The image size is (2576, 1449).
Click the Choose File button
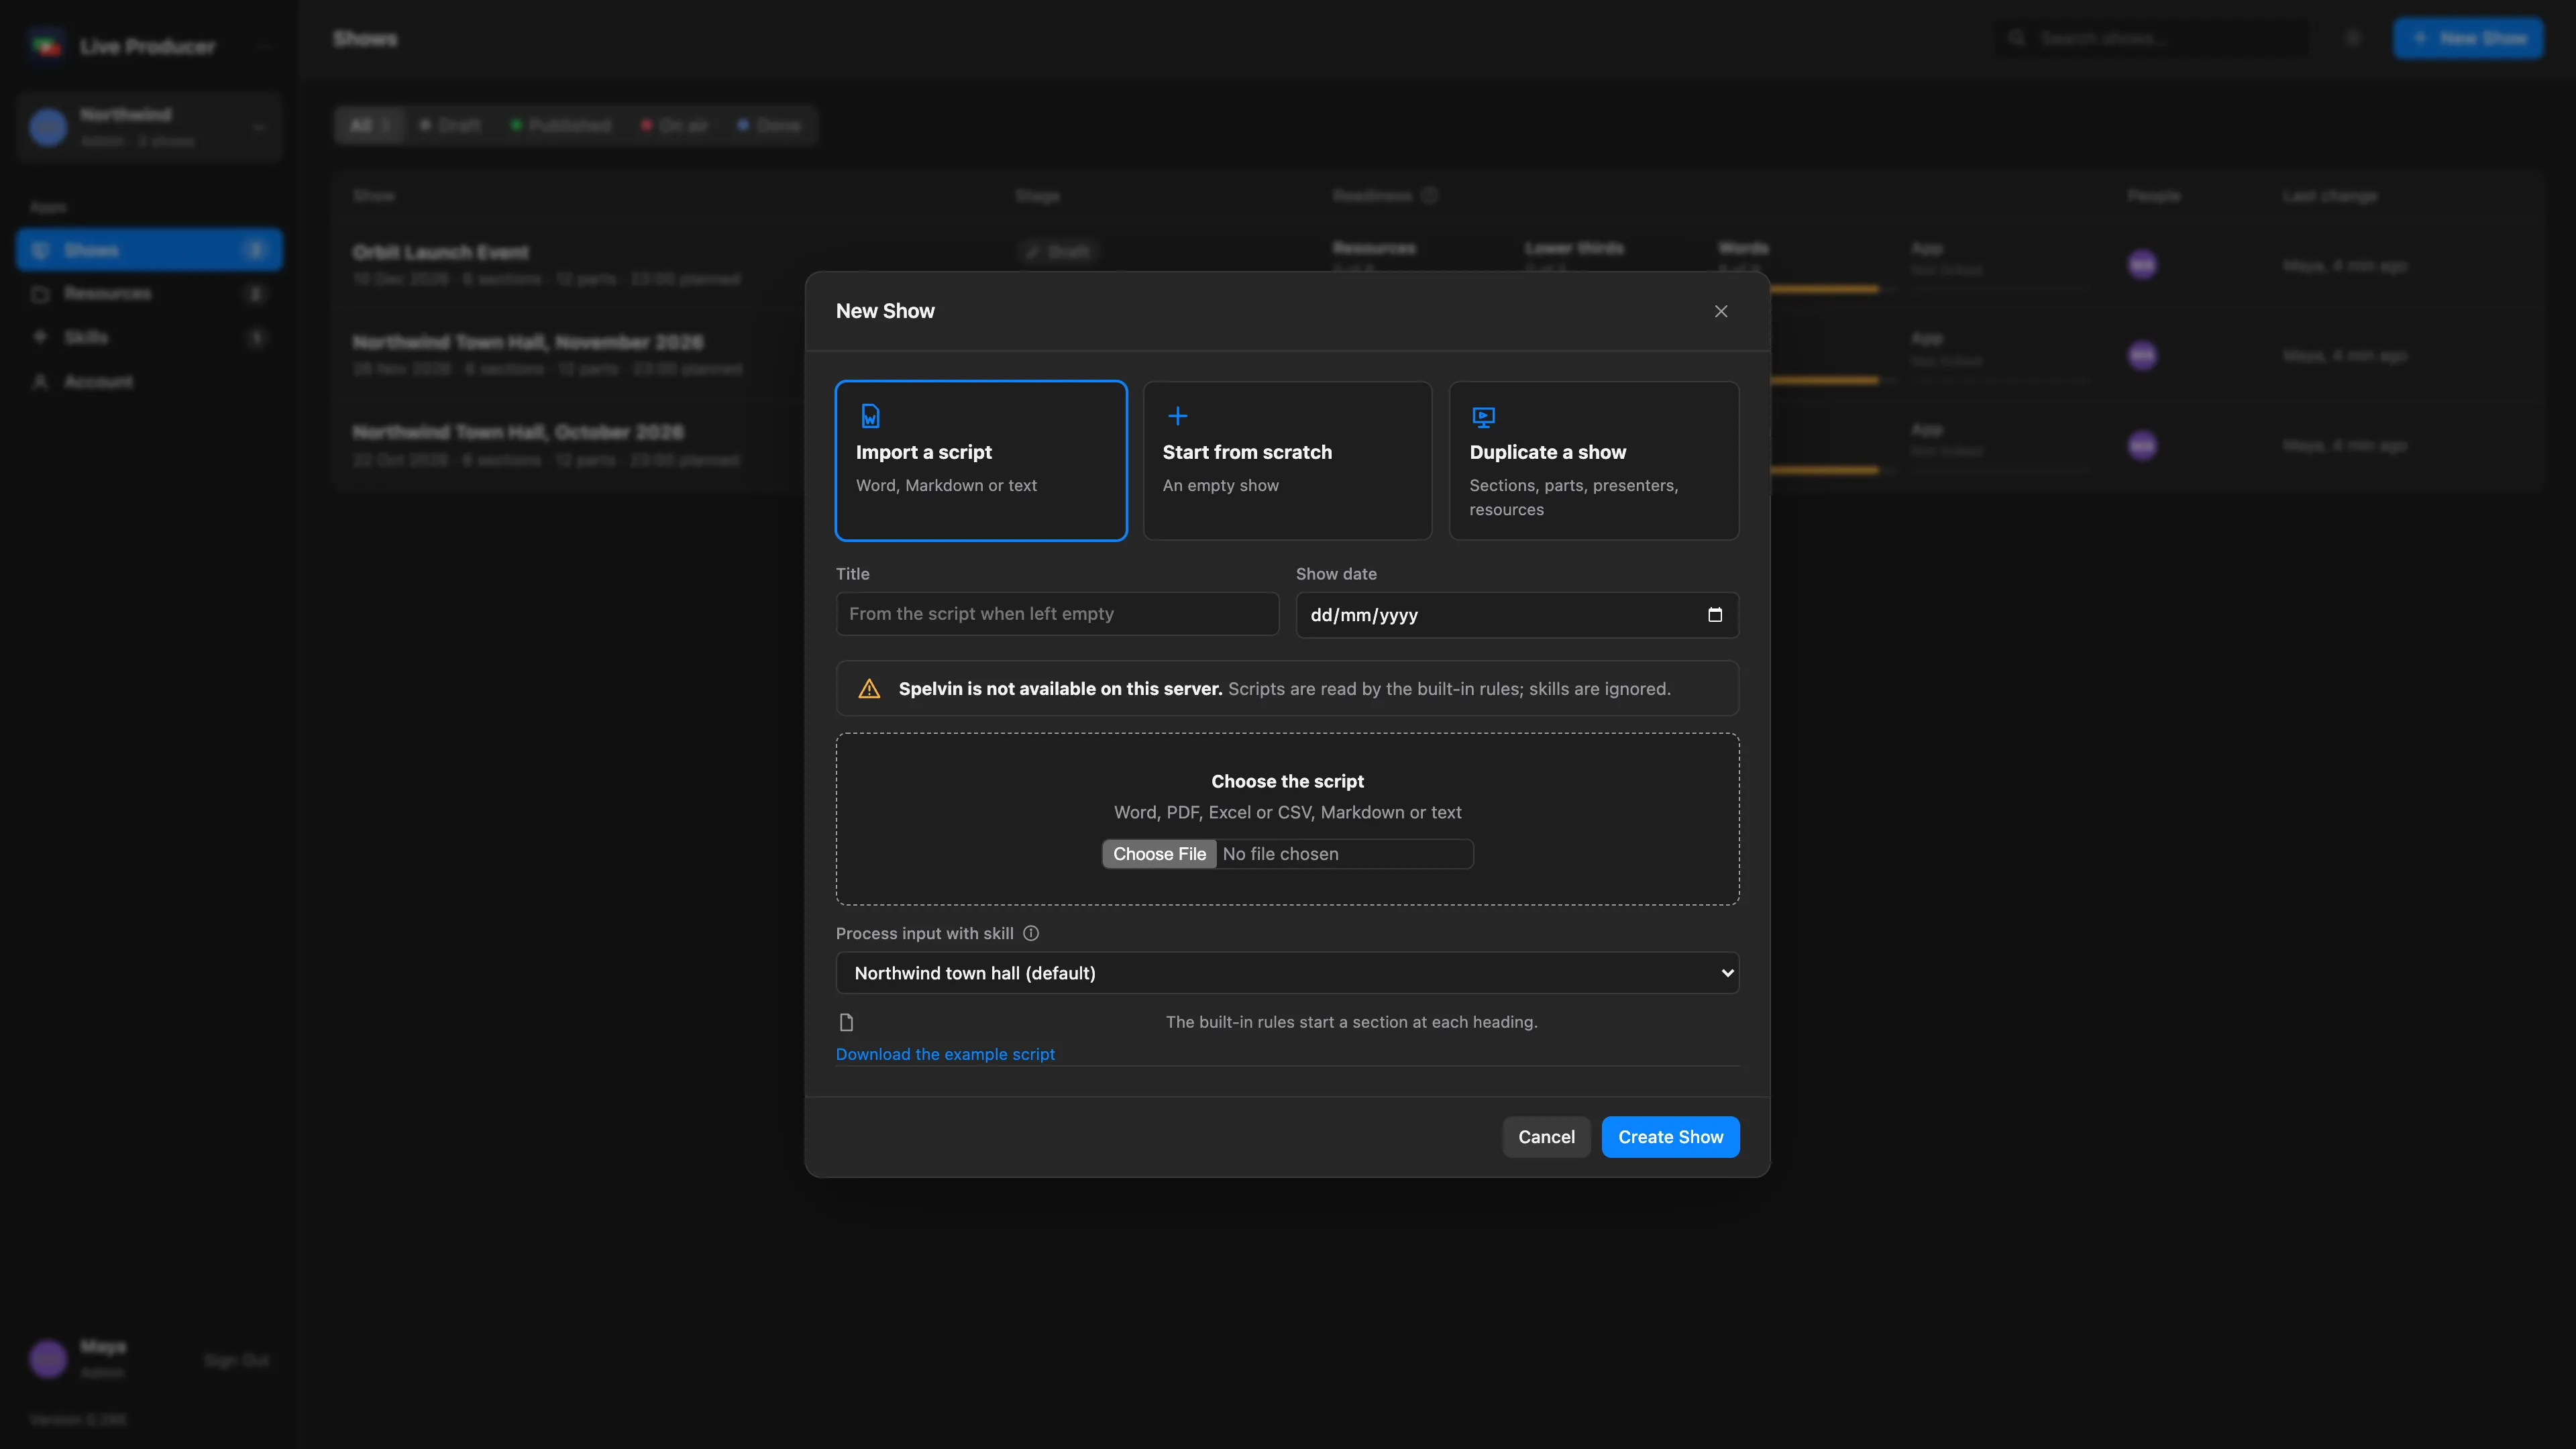coord(1159,854)
